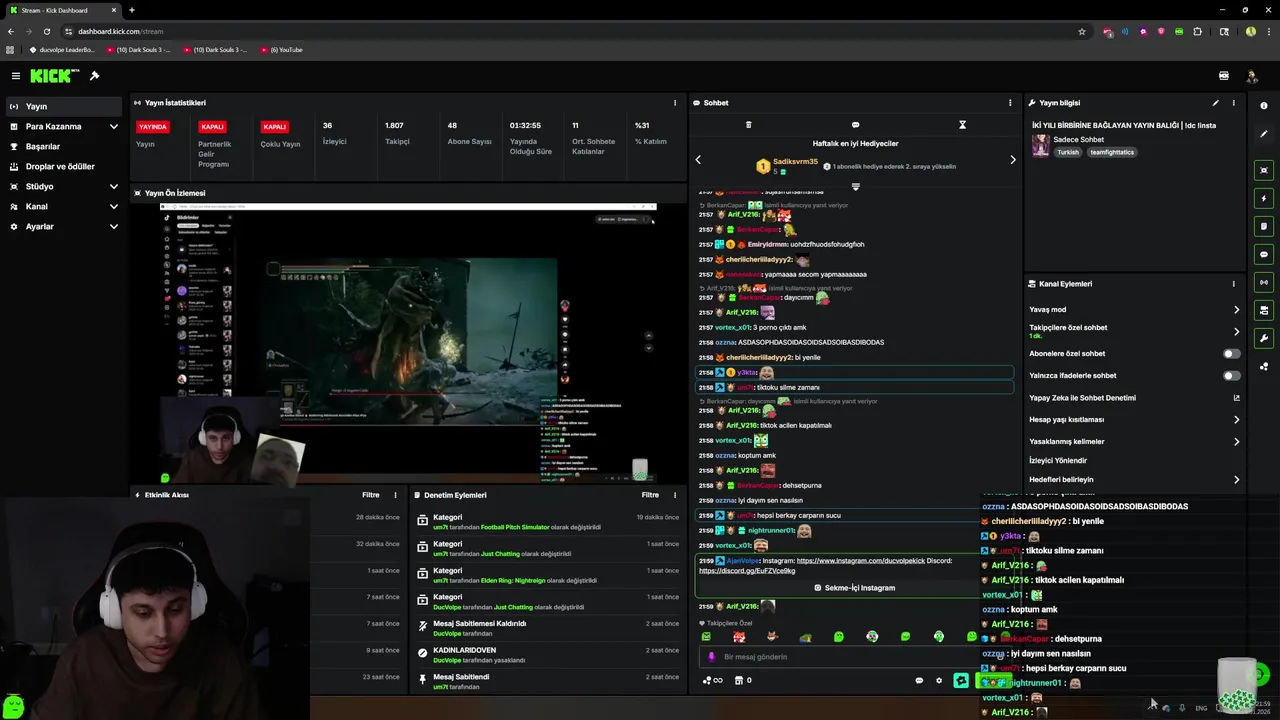The width and height of the screenshot is (1280, 720).
Task: Click the moderator hammer icon next to Kick logo
Action: click(94, 76)
